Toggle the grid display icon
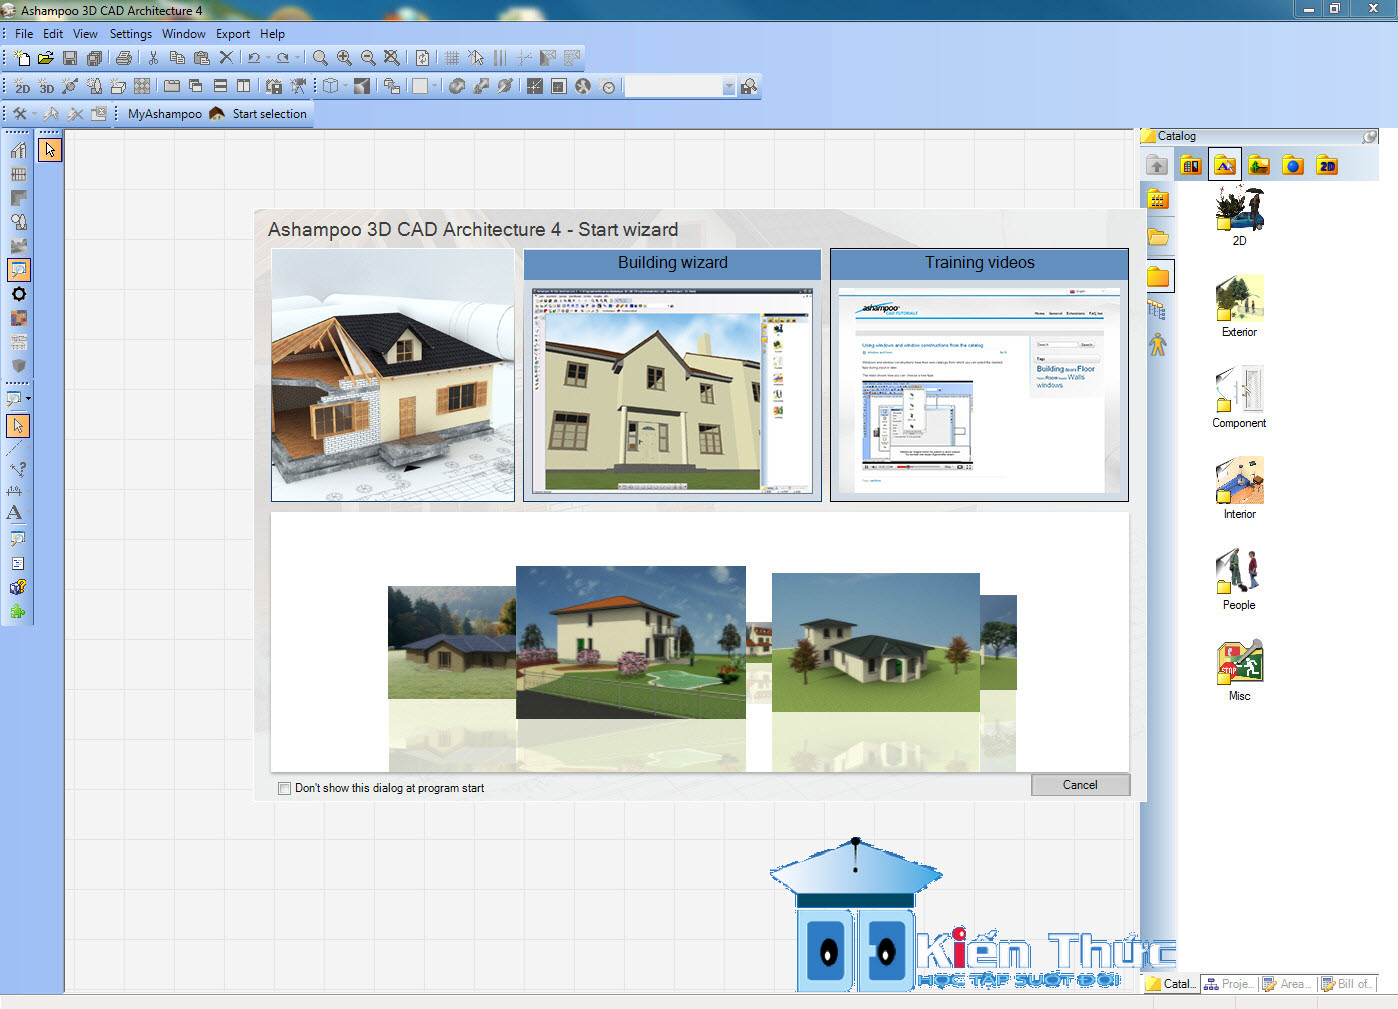 (x=452, y=58)
